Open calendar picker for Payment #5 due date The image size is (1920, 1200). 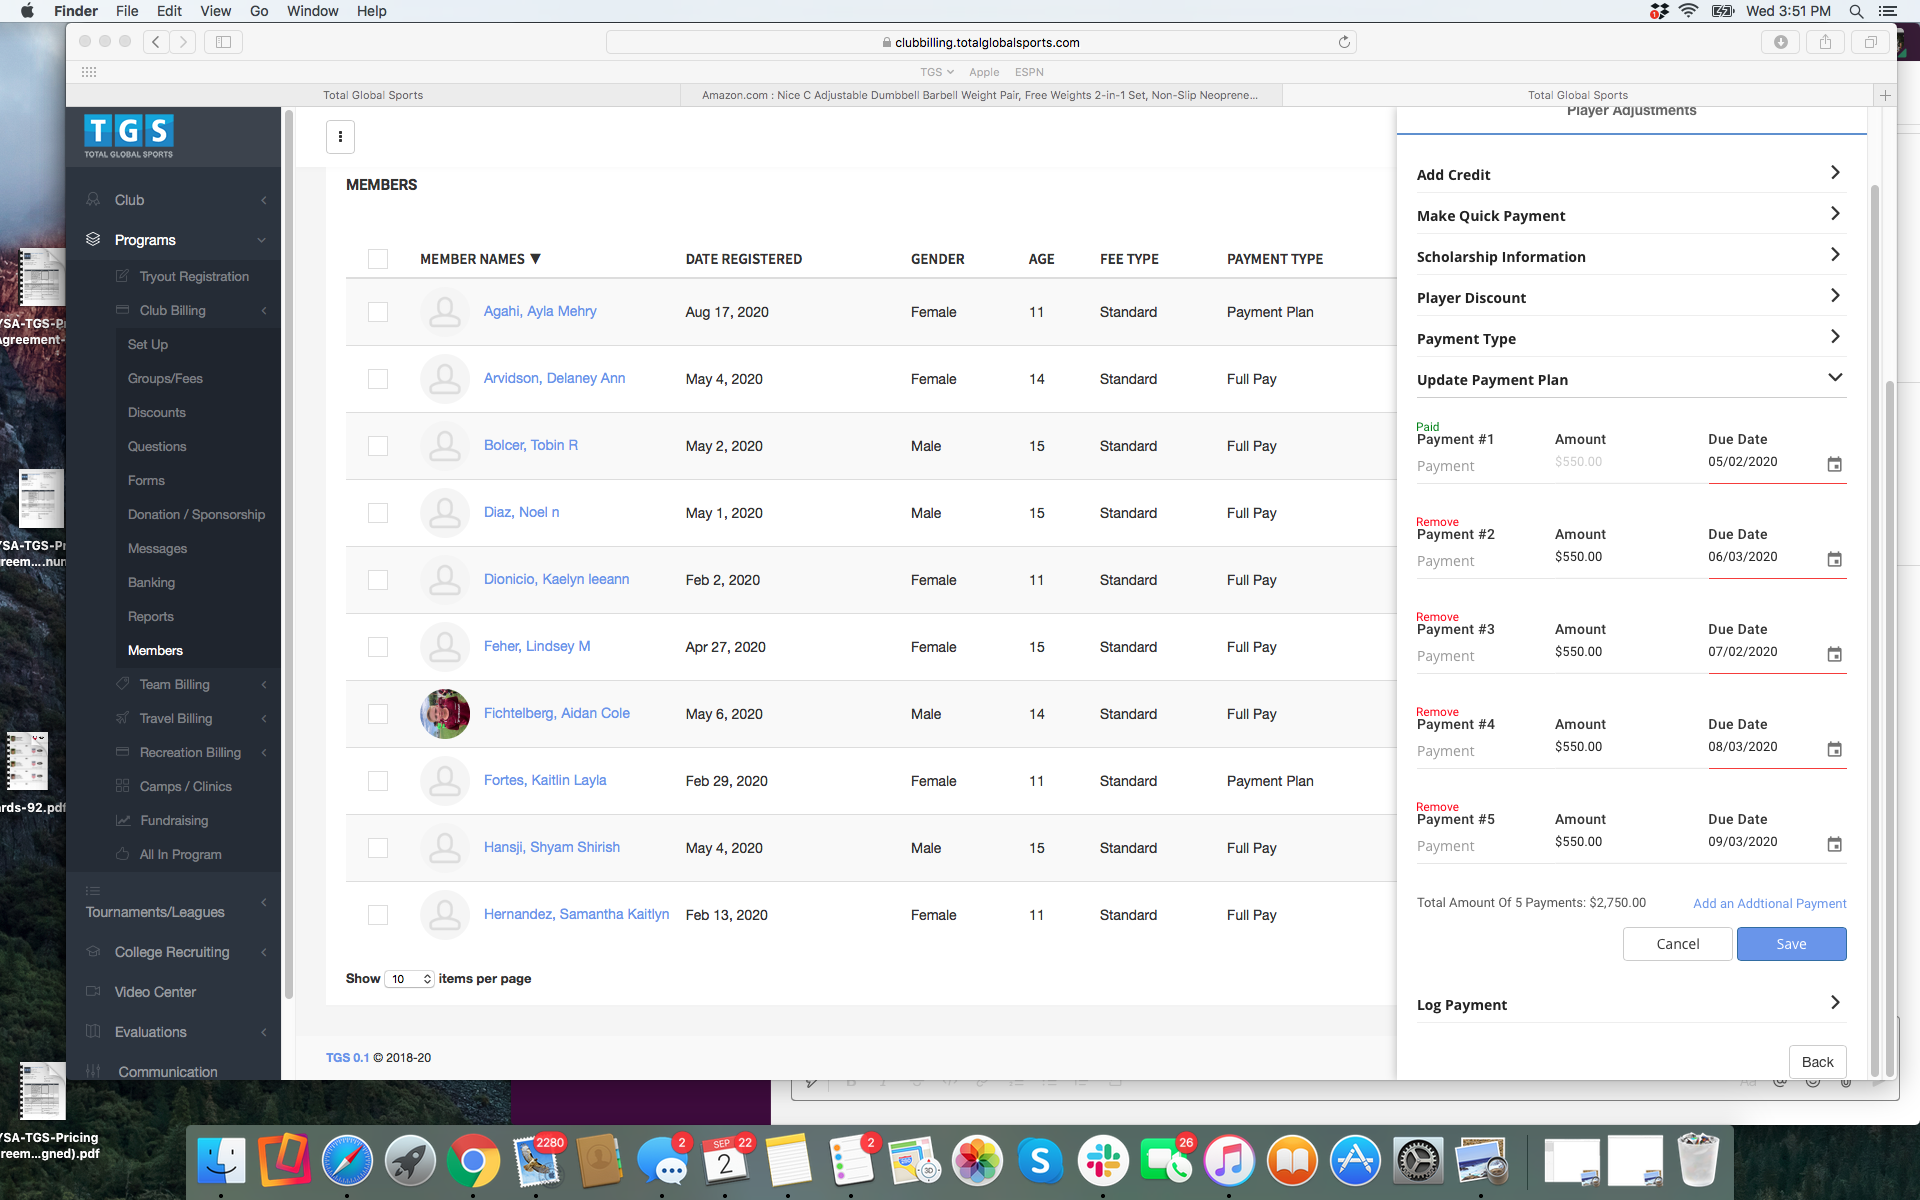[x=1834, y=844]
